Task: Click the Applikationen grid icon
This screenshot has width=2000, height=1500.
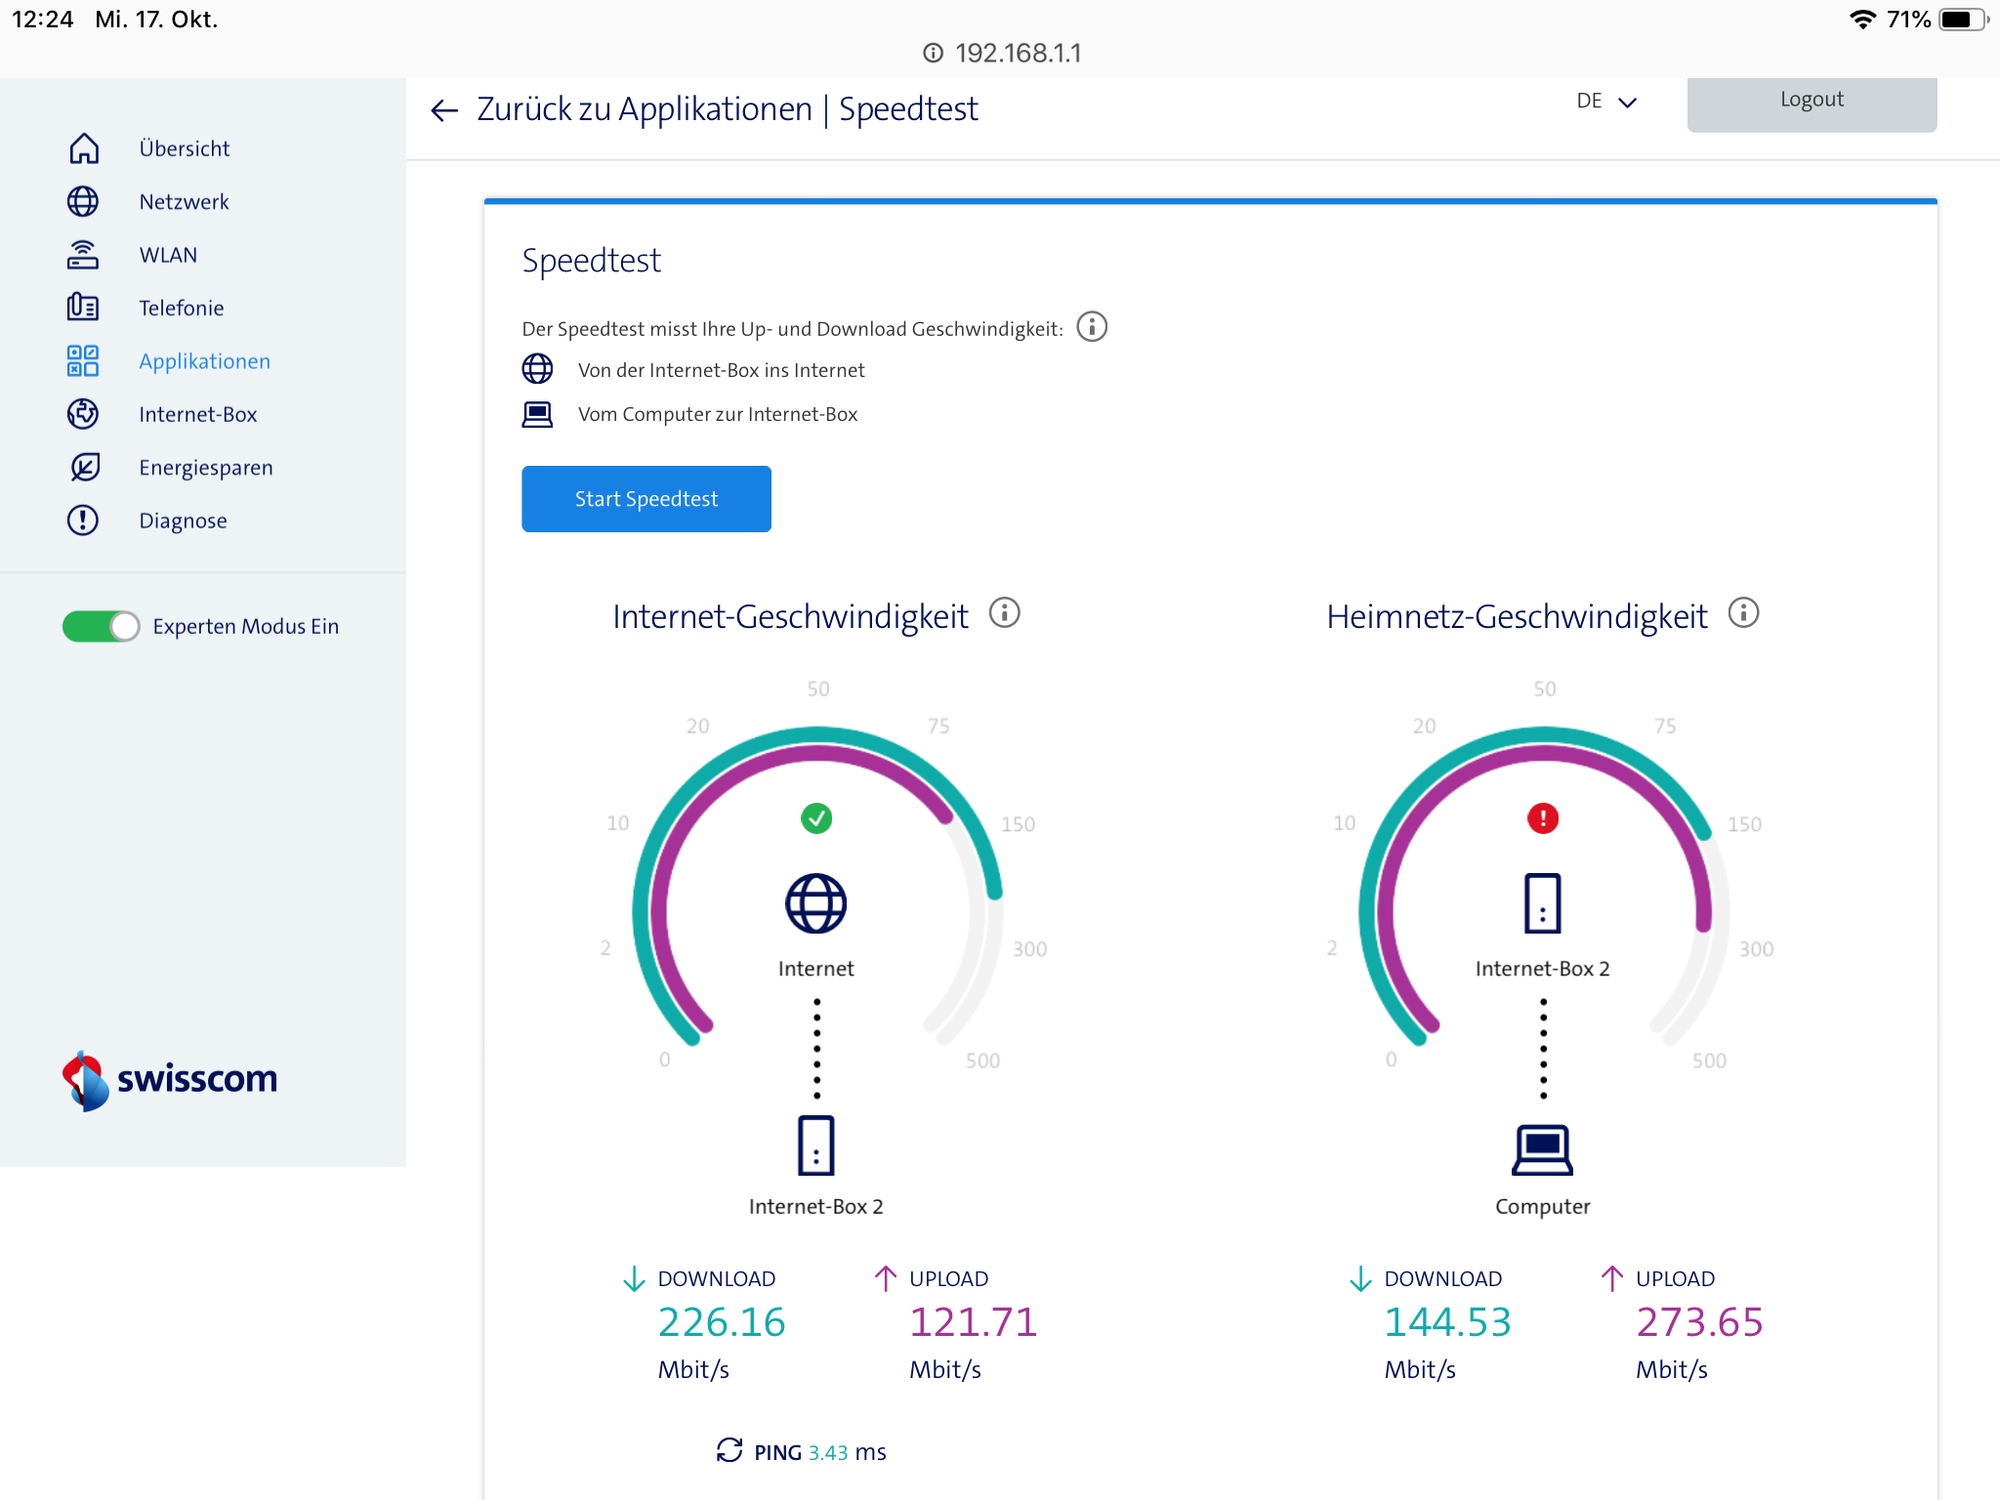Action: point(83,361)
